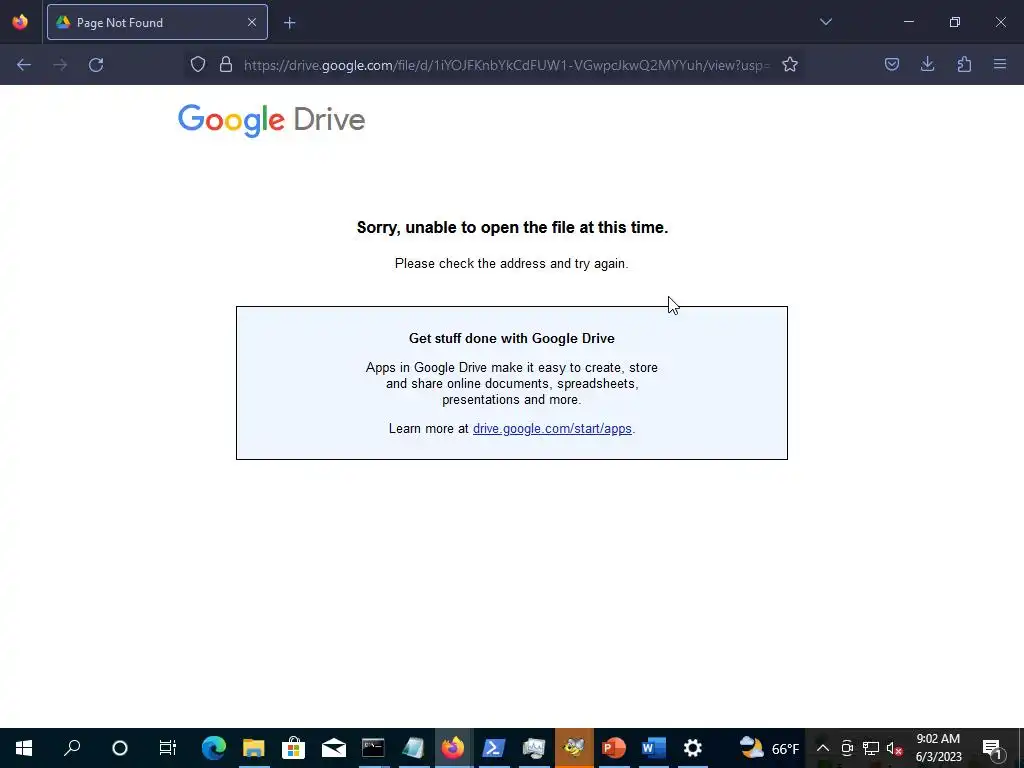The width and height of the screenshot is (1024, 768).
Task: Open the Command Prompt taskbar icon
Action: tap(374, 748)
